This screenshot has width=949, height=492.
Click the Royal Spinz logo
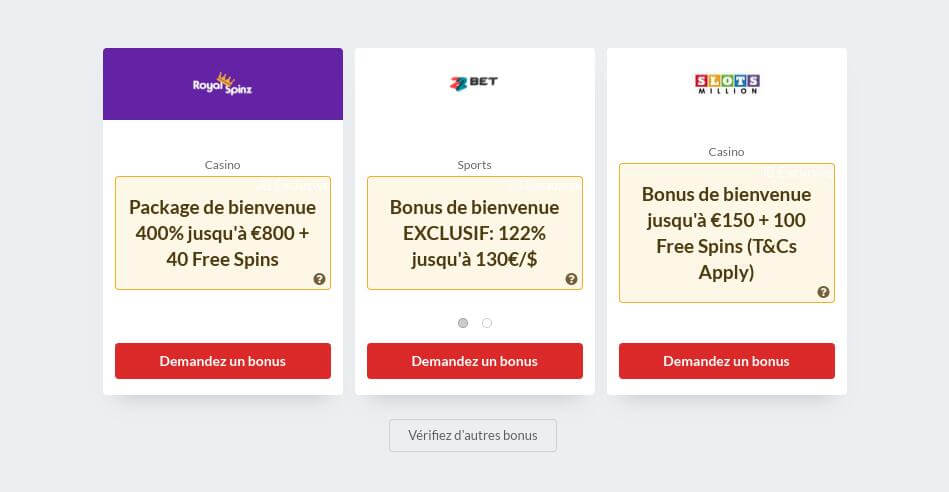pos(222,84)
